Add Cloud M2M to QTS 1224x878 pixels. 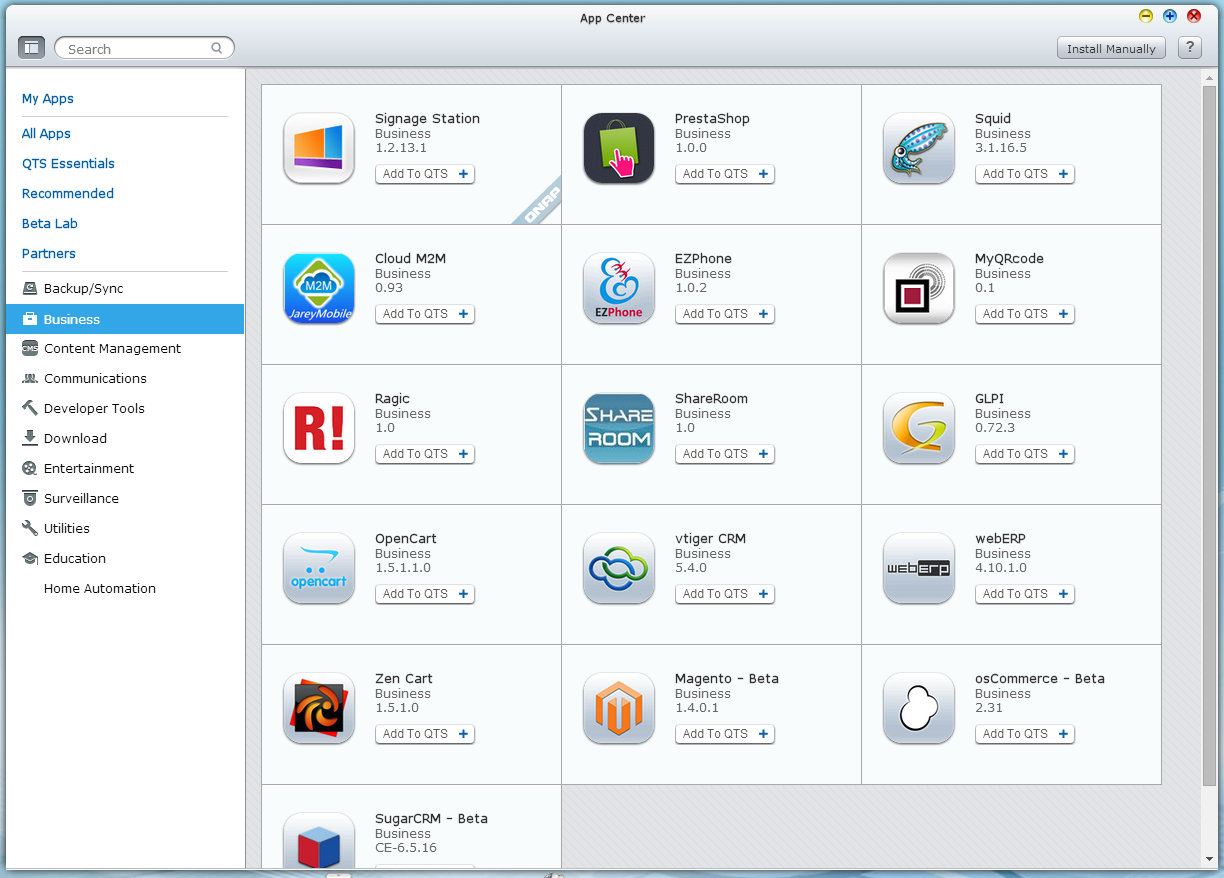[x=425, y=314]
